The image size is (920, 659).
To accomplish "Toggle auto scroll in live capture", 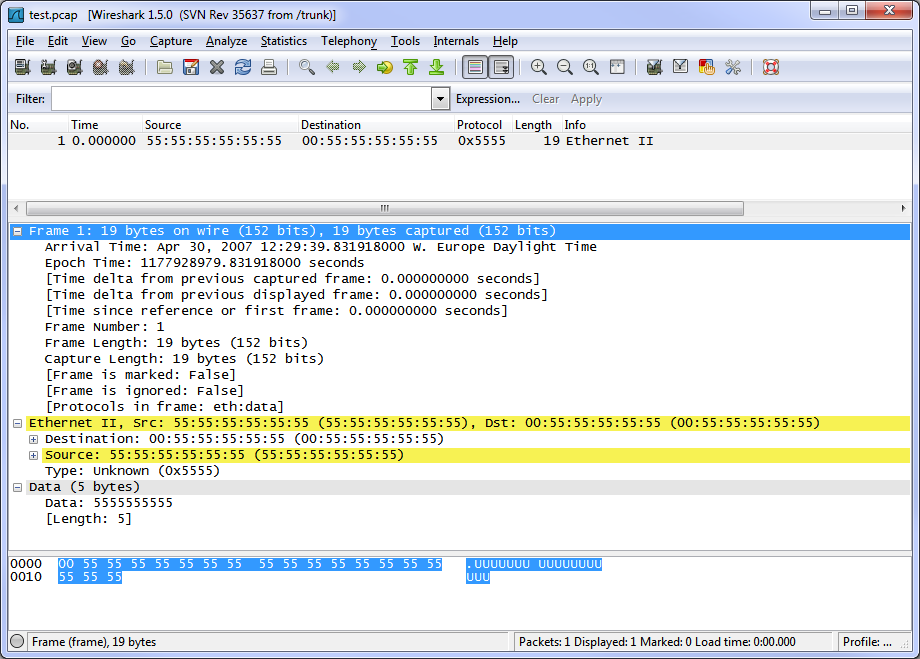I will tap(502, 67).
